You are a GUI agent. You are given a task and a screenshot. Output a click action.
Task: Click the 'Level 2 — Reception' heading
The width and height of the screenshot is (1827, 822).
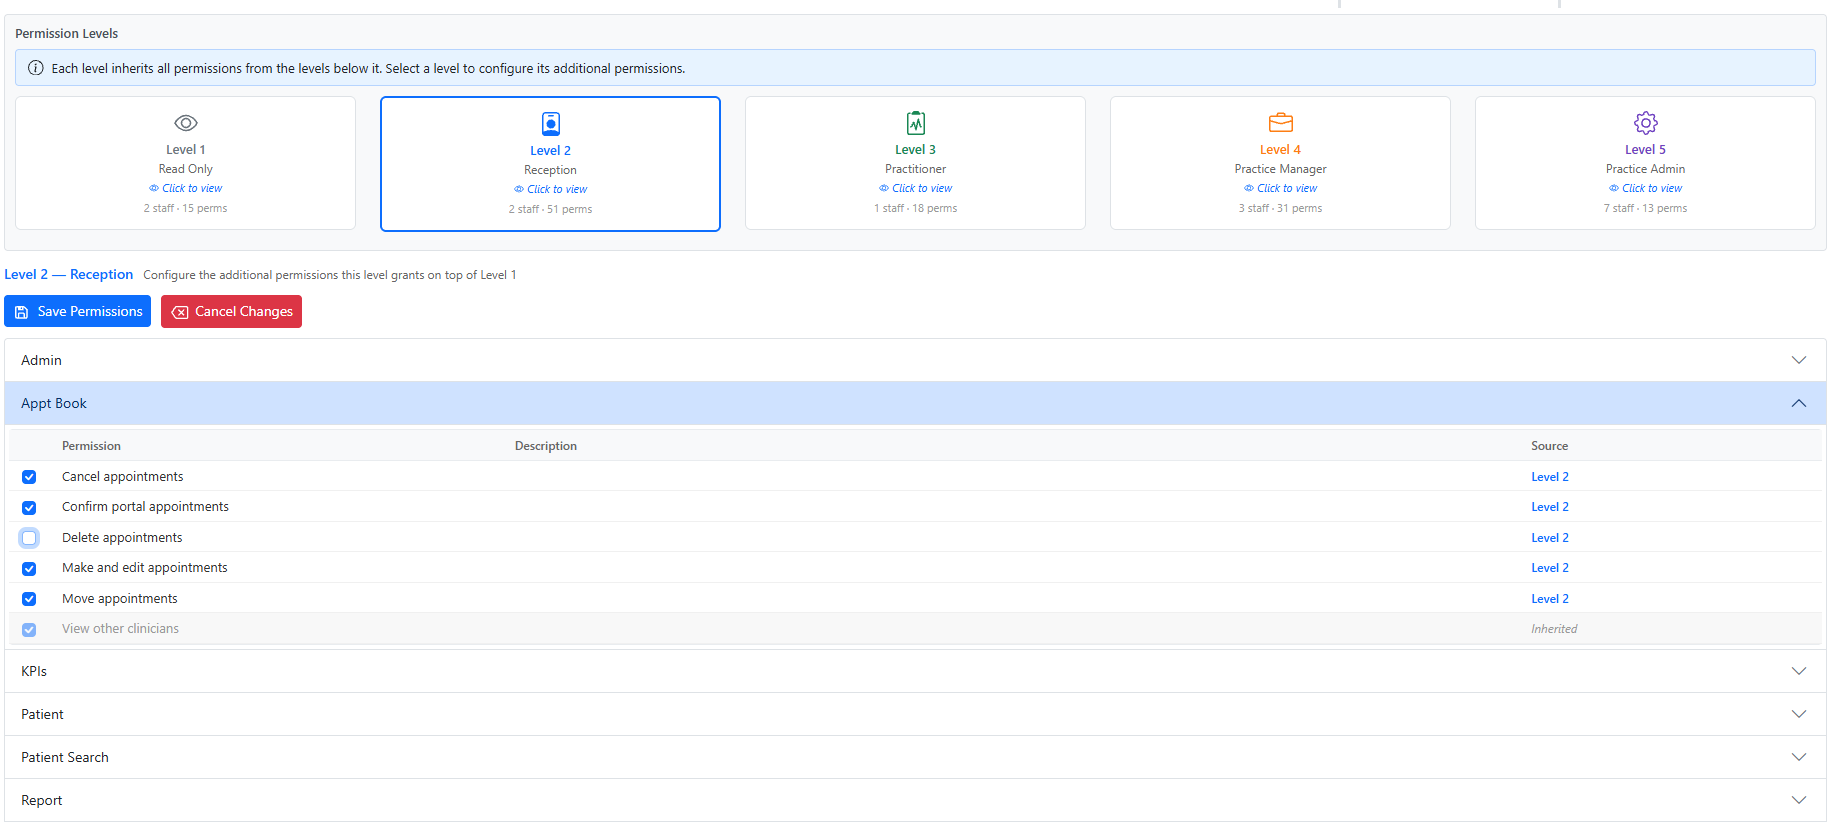68,274
